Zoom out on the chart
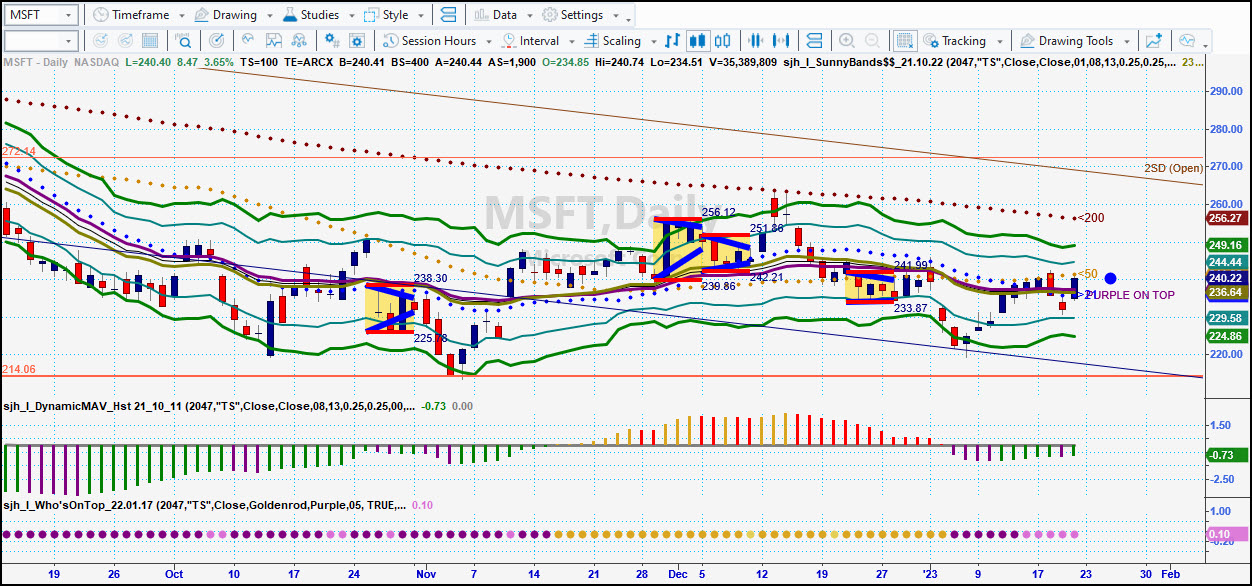 (873, 41)
